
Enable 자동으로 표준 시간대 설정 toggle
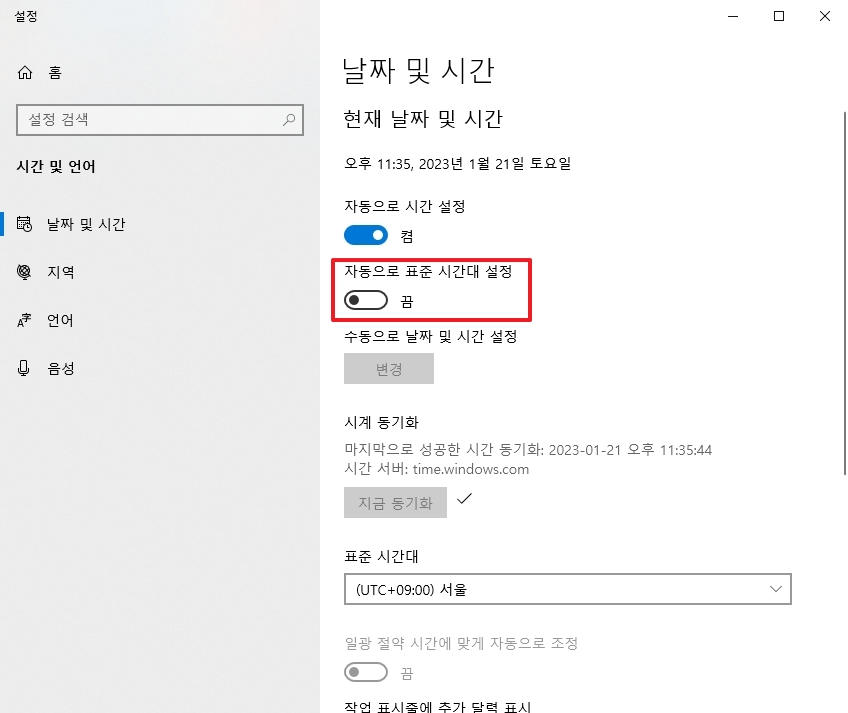(x=366, y=300)
